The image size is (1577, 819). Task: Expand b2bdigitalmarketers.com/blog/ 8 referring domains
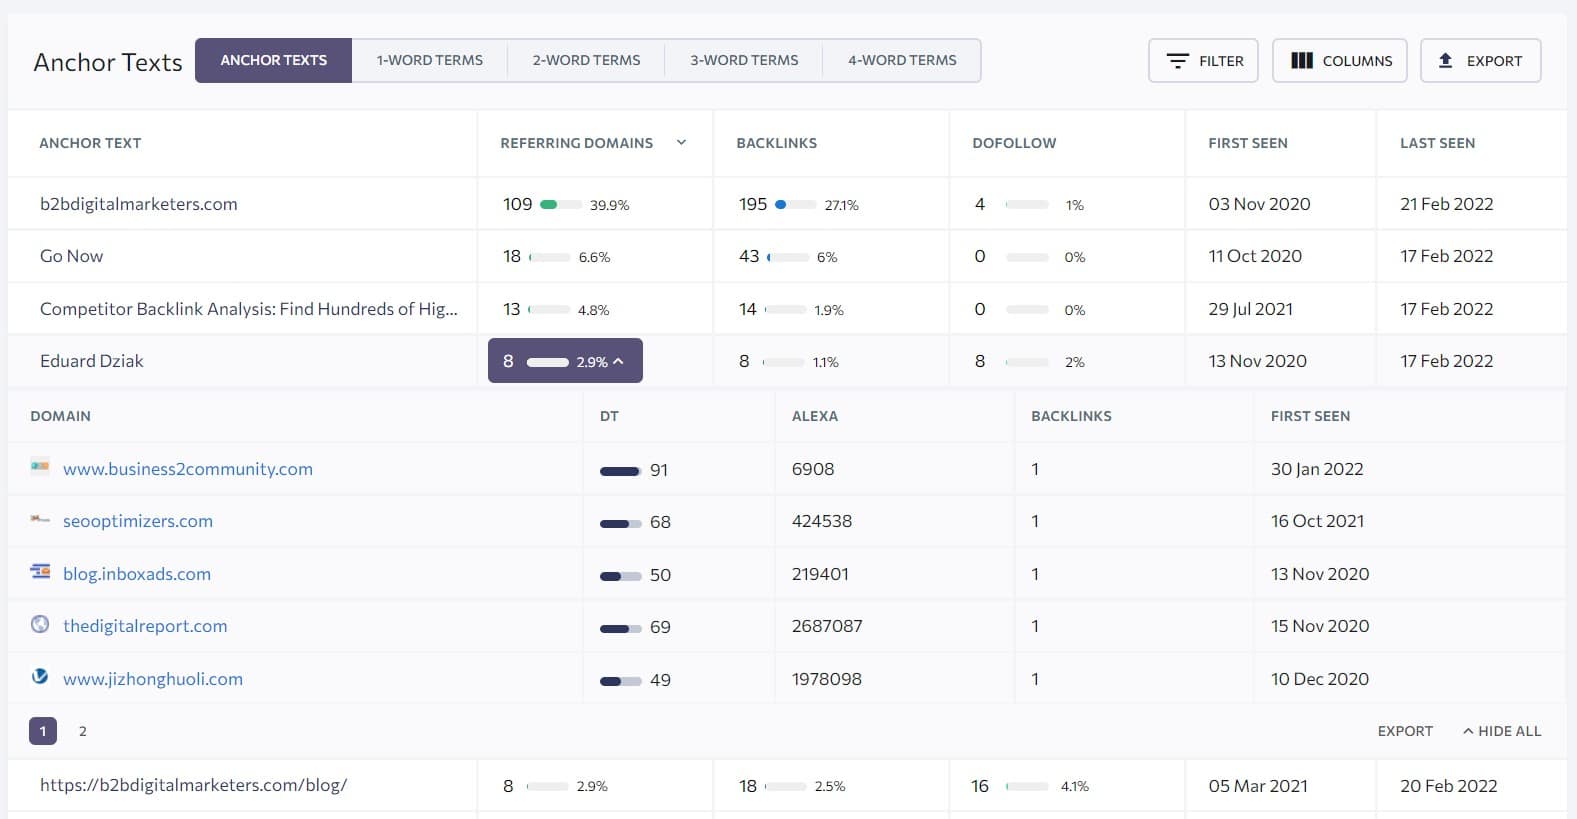pyautogui.click(x=556, y=786)
